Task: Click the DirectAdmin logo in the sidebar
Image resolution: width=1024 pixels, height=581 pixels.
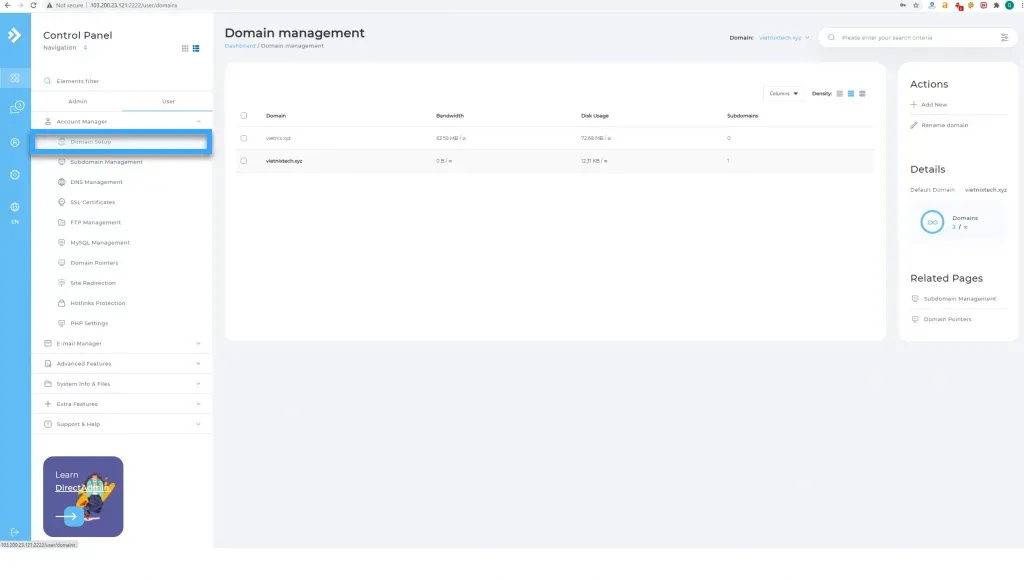Action: pos(15,36)
